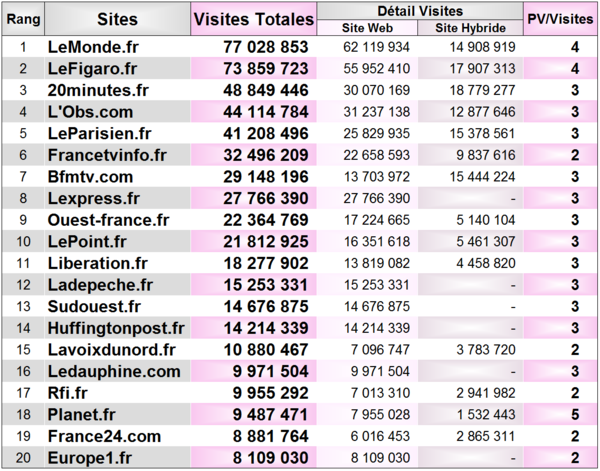Image resolution: width=600 pixels, height=471 pixels.
Task: Click the Francetvinfo.fr site name
Action: (107, 155)
